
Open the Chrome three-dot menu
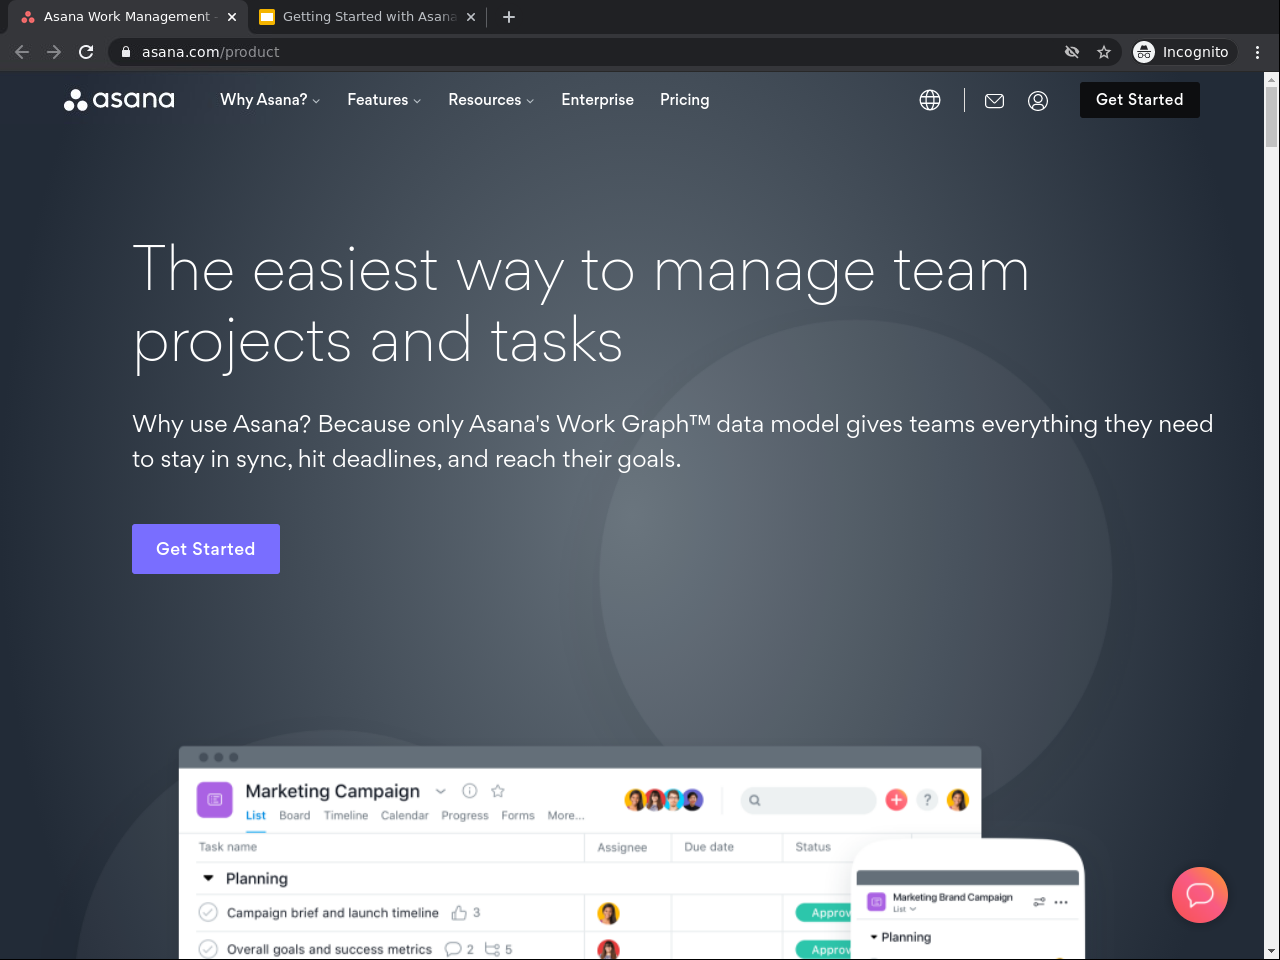(1258, 52)
